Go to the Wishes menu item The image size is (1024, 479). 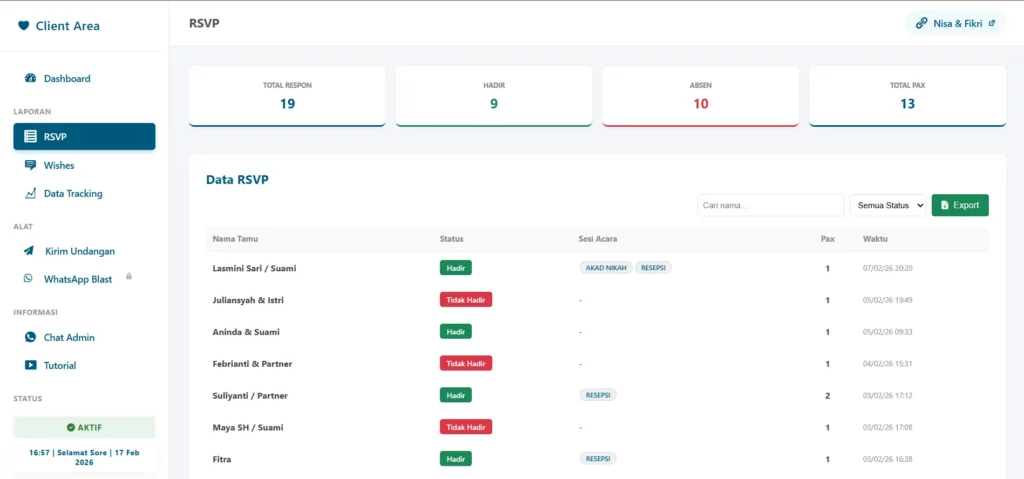(x=84, y=165)
